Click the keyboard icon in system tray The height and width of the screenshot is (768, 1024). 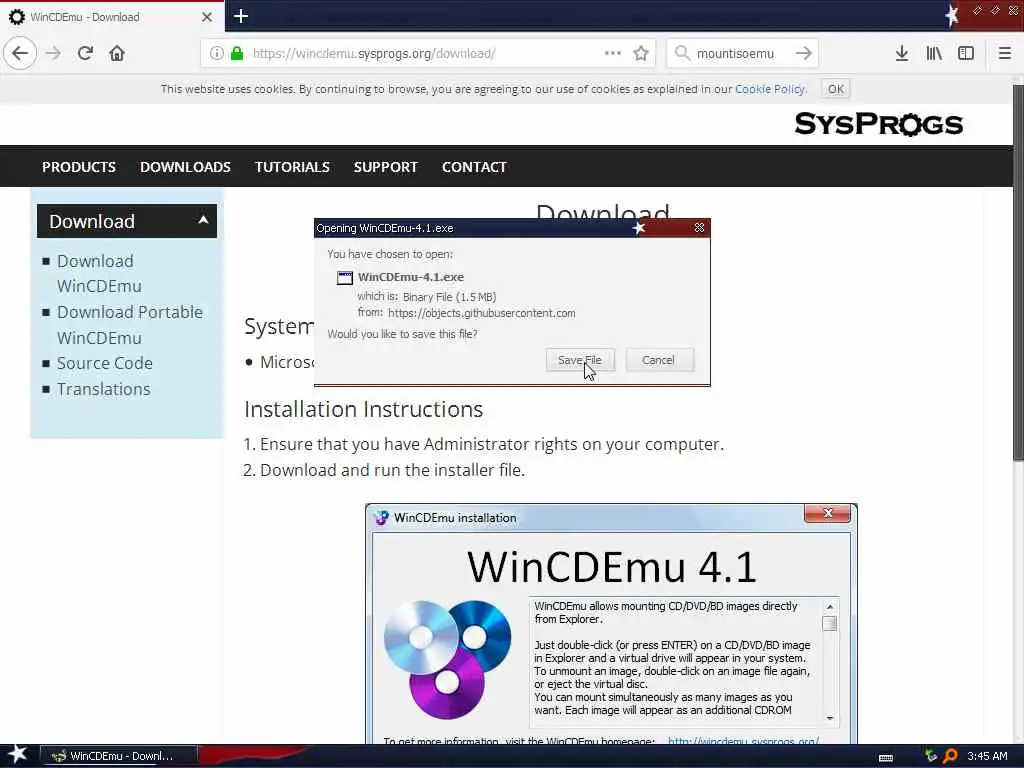click(886, 758)
